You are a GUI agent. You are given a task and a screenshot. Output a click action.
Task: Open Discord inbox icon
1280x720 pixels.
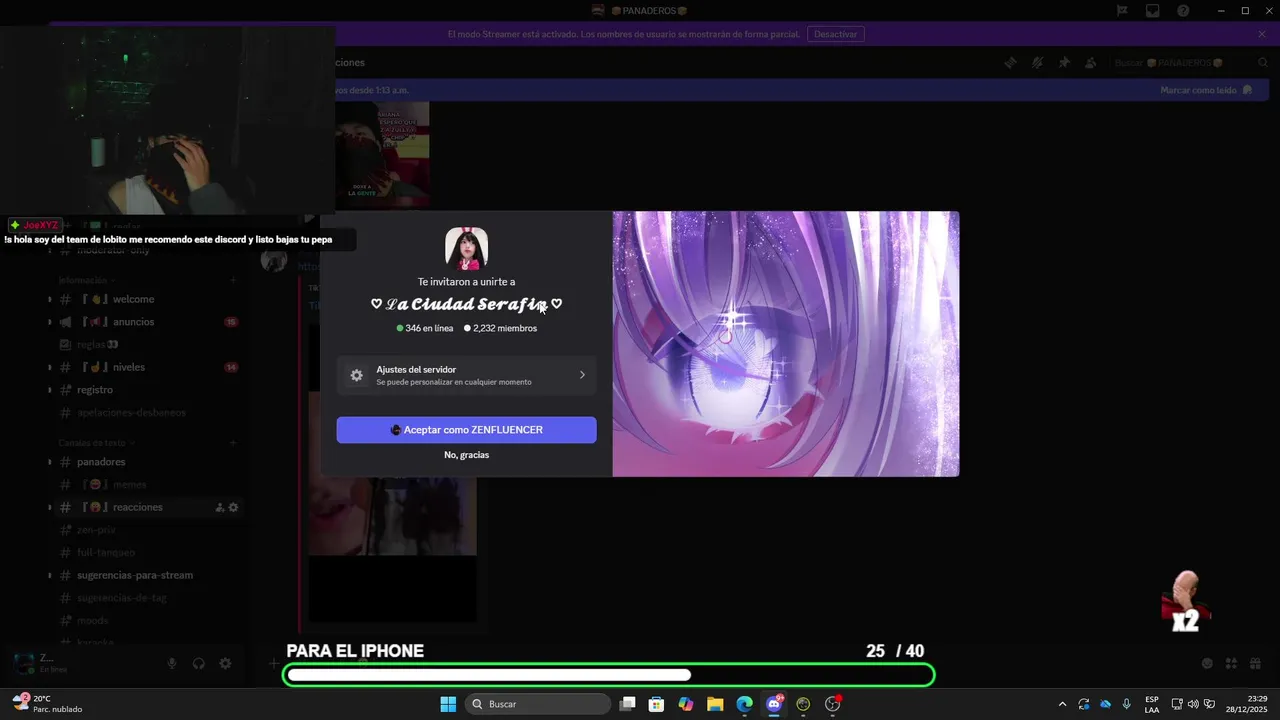(1153, 11)
